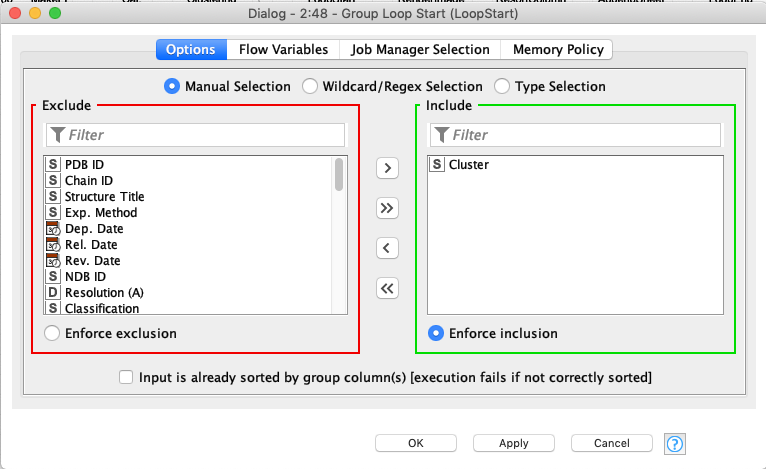
Task: Click the add selected column arrow button
Action: click(x=387, y=167)
